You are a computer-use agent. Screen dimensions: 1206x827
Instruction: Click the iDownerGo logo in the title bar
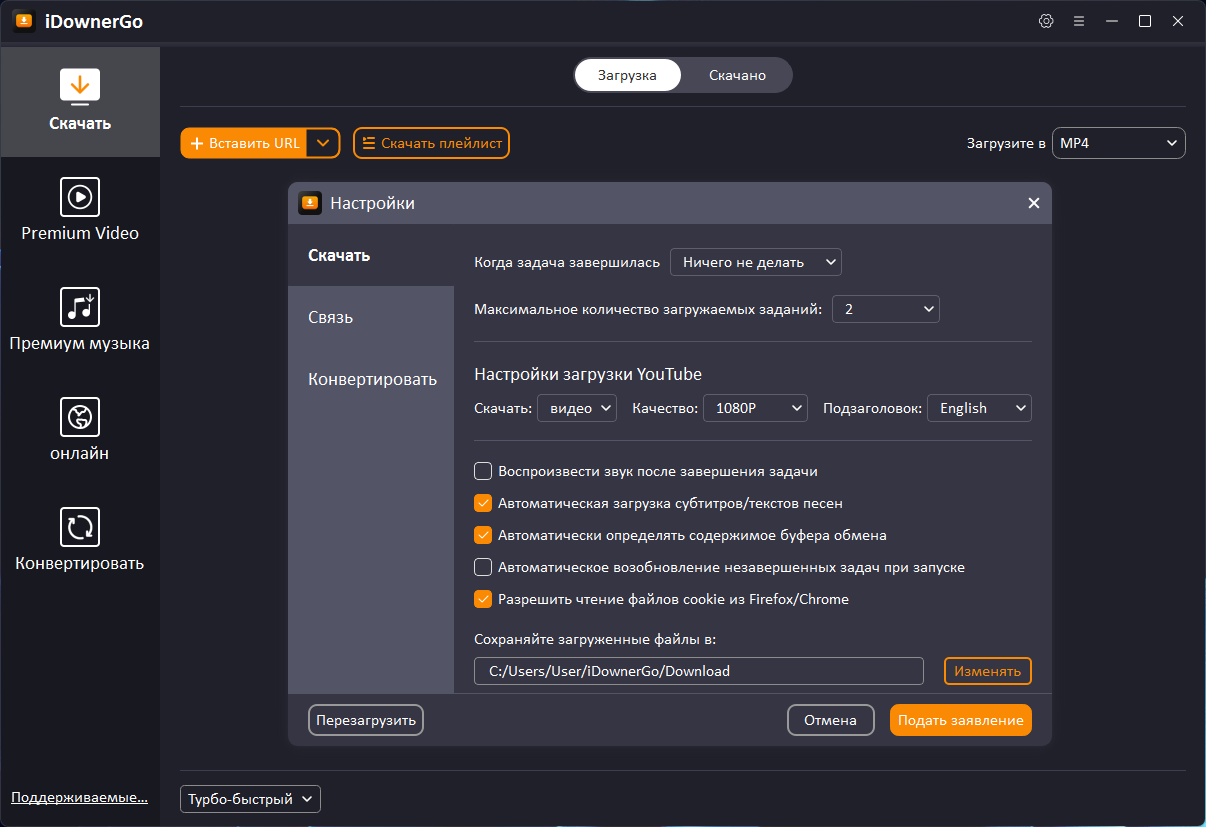point(23,20)
